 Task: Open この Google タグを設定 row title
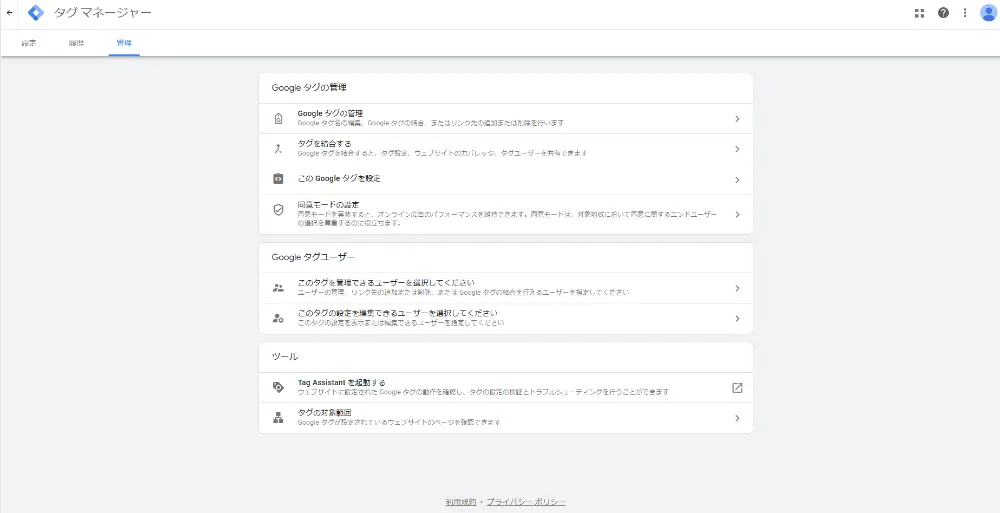pos(339,179)
